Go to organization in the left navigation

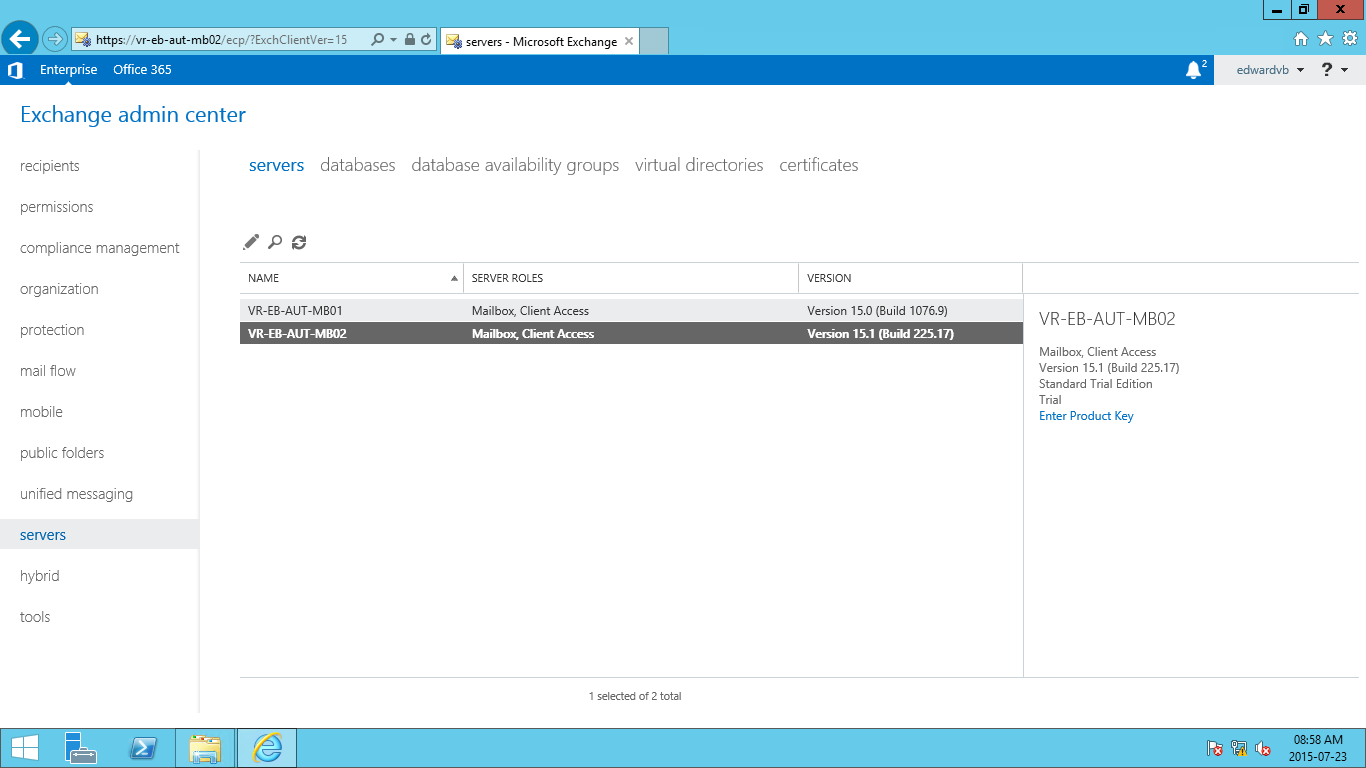pyautogui.click(x=59, y=289)
